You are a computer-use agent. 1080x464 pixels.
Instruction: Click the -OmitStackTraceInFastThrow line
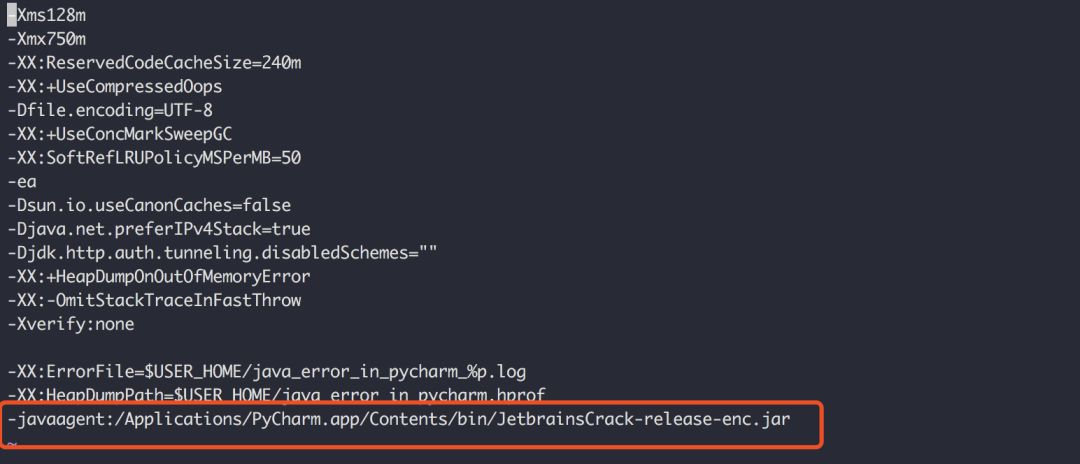coord(154,300)
